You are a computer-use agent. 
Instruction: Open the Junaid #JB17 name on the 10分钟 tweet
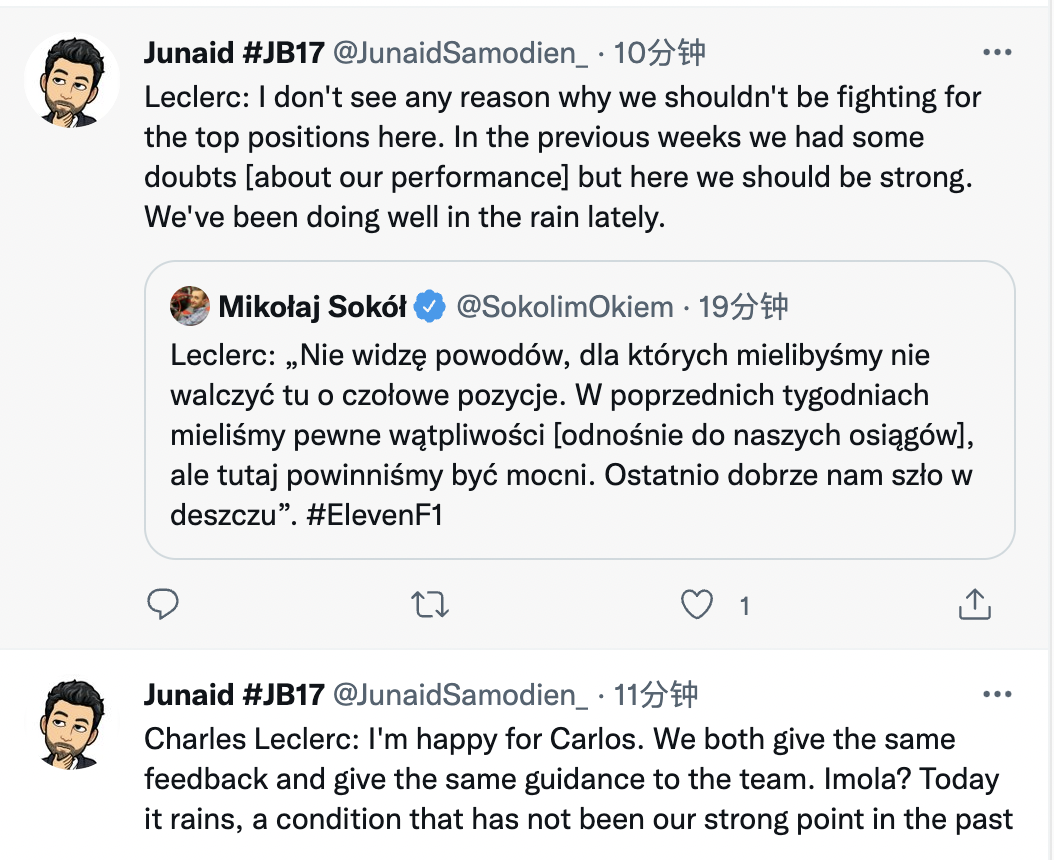click(234, 53)
